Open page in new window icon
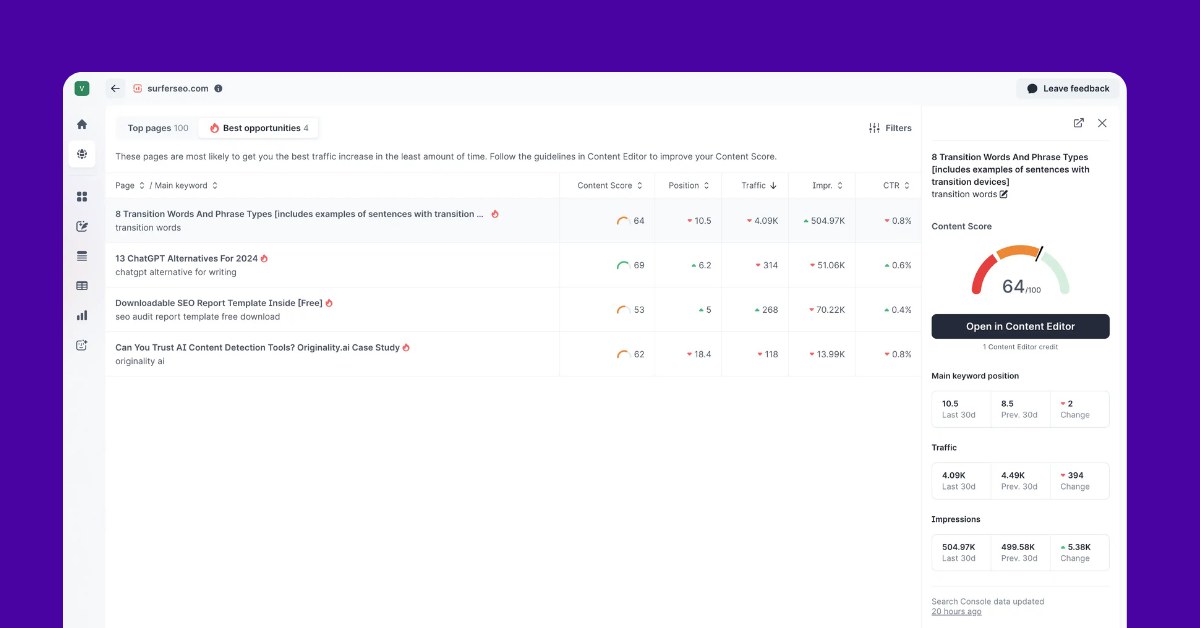This screenshot has height=628, width=1200. [1078, 123]
